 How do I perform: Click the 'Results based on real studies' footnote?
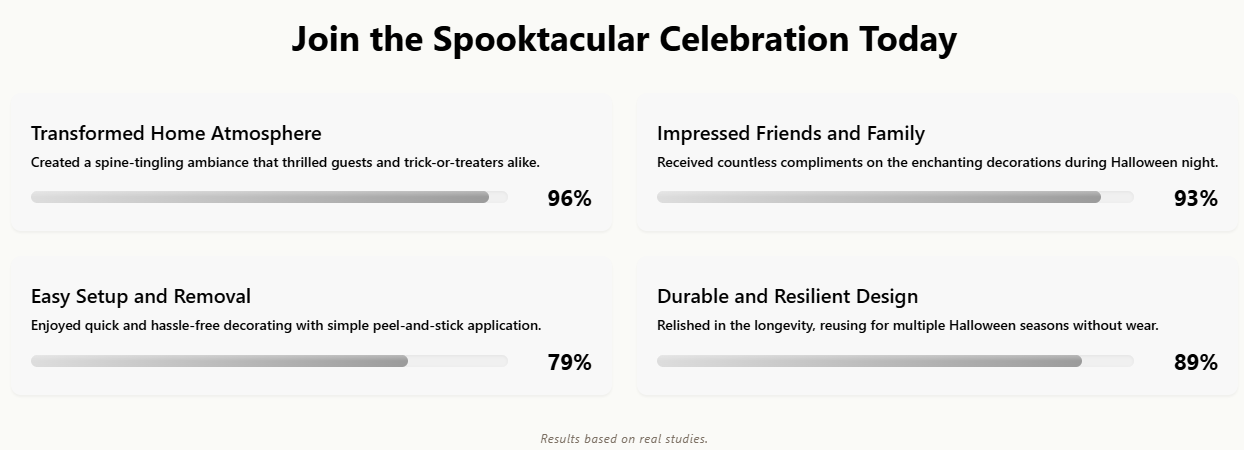pyautogui.click(x=624, y=438)
